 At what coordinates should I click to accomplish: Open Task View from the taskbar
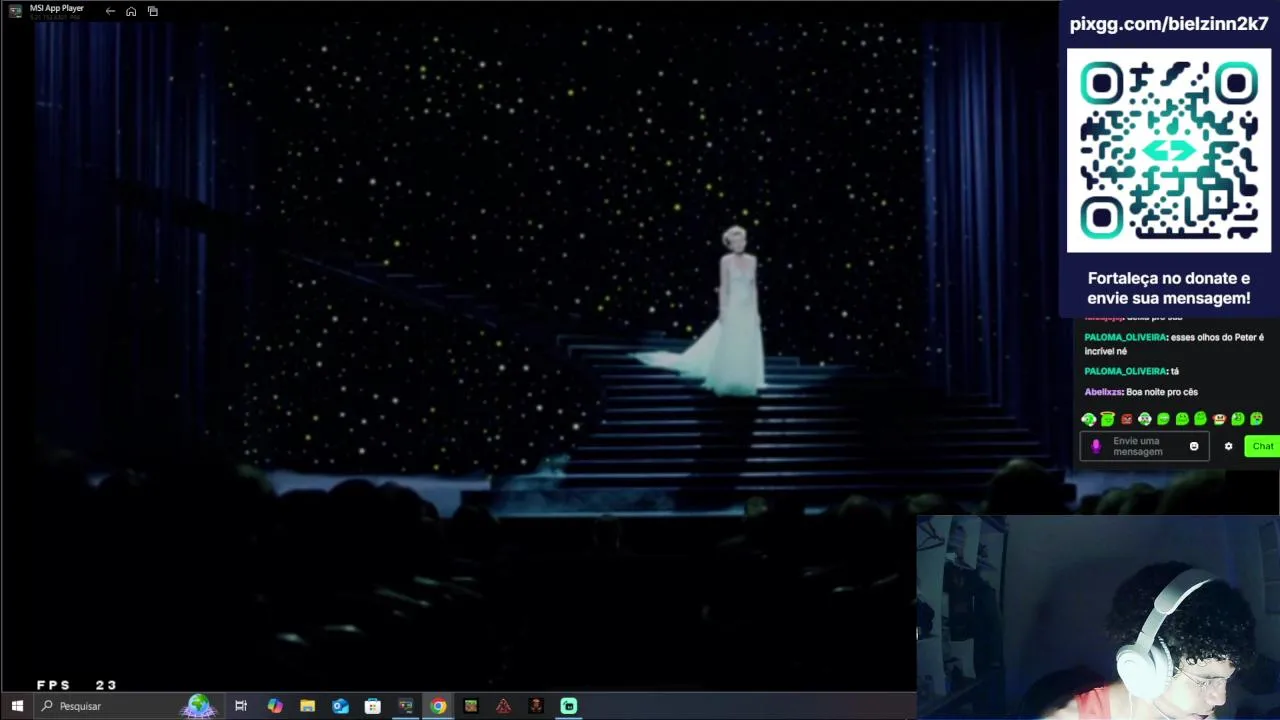pyautogui.click(x=241, y=706)
